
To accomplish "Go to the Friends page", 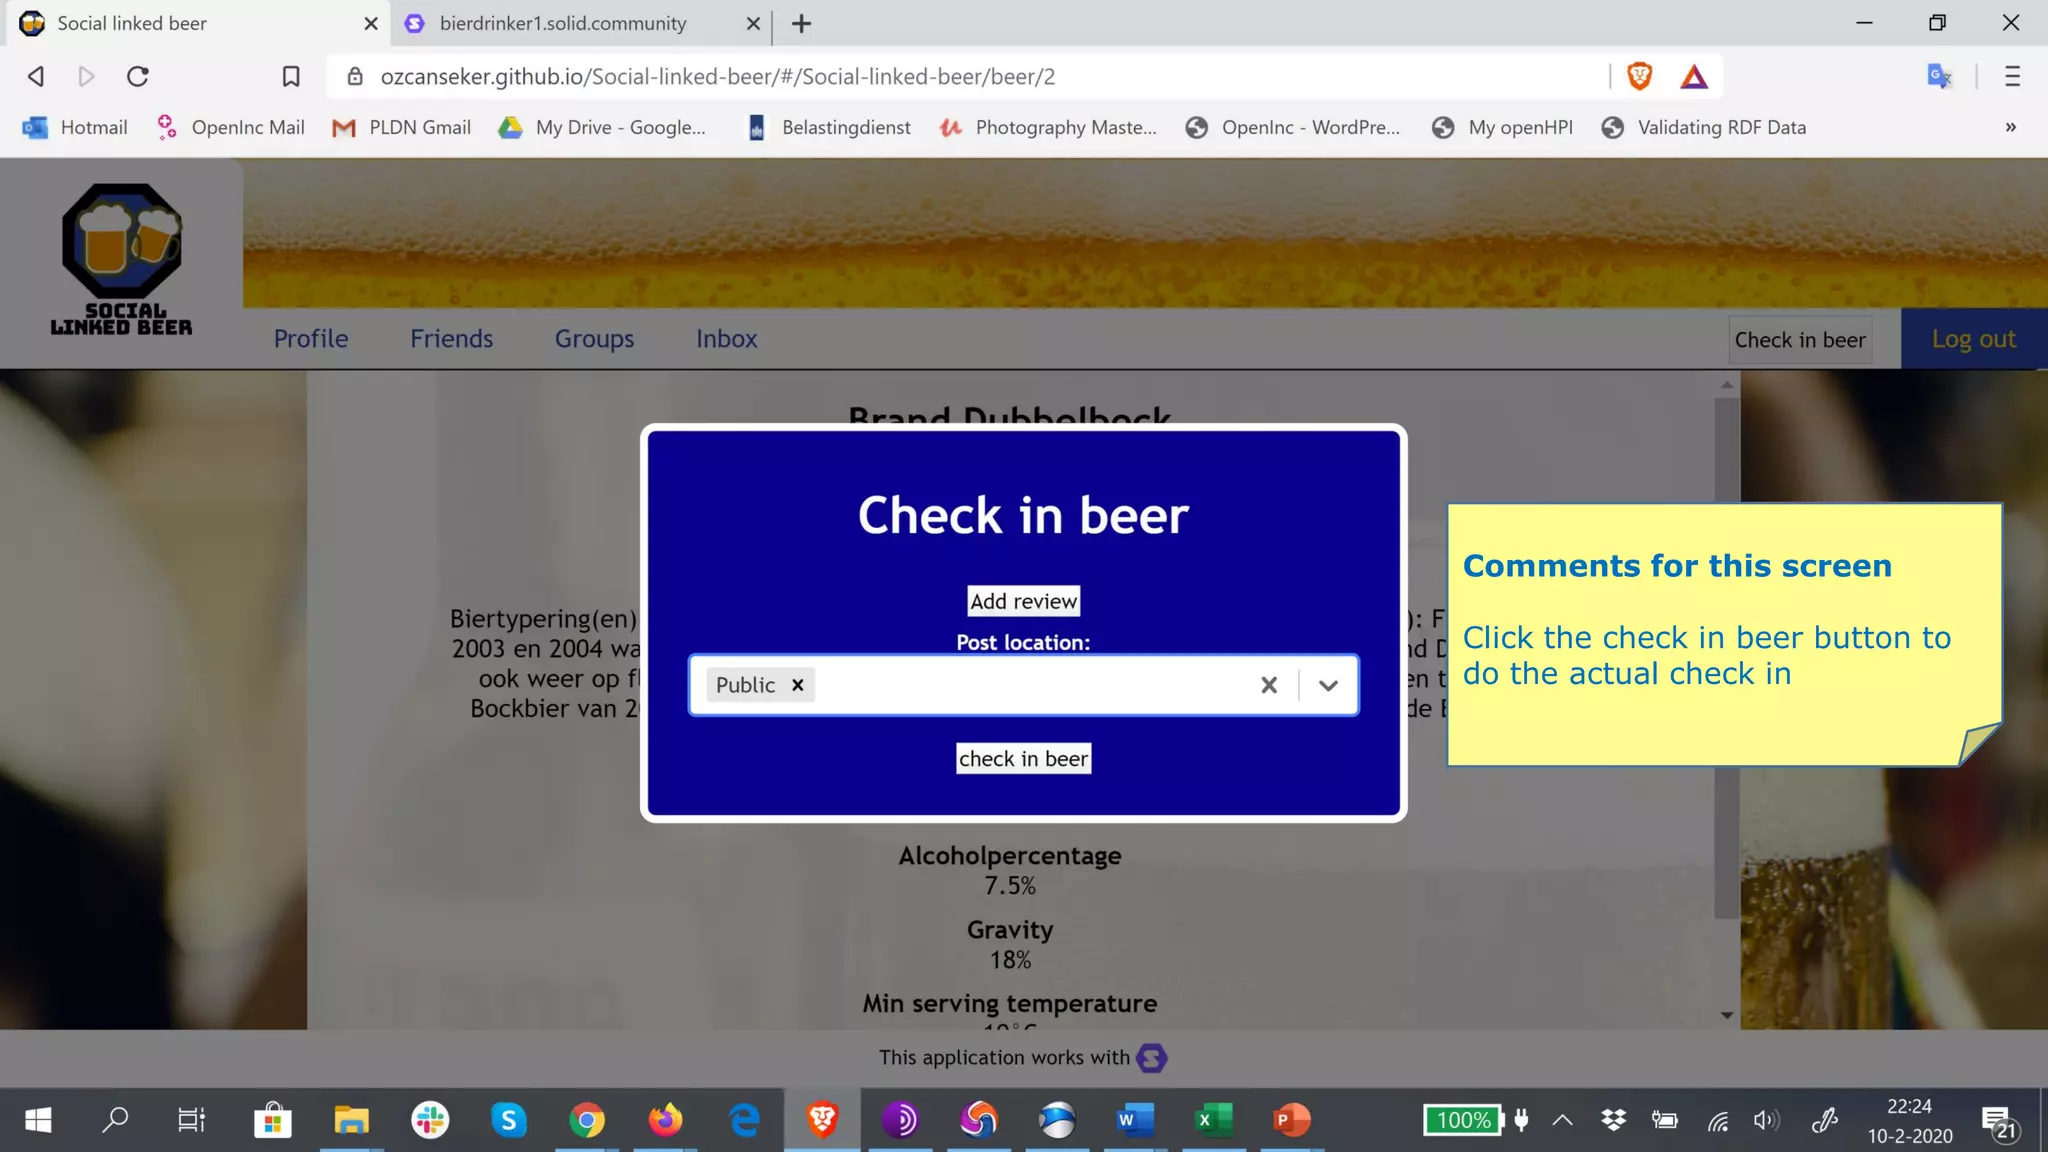I will point(452,339).
